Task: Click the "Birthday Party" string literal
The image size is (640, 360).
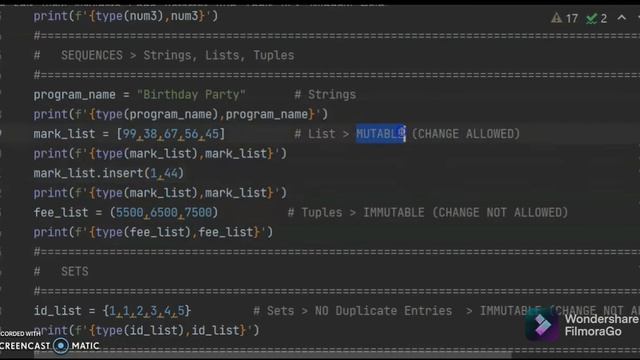Action: [191, 95]
